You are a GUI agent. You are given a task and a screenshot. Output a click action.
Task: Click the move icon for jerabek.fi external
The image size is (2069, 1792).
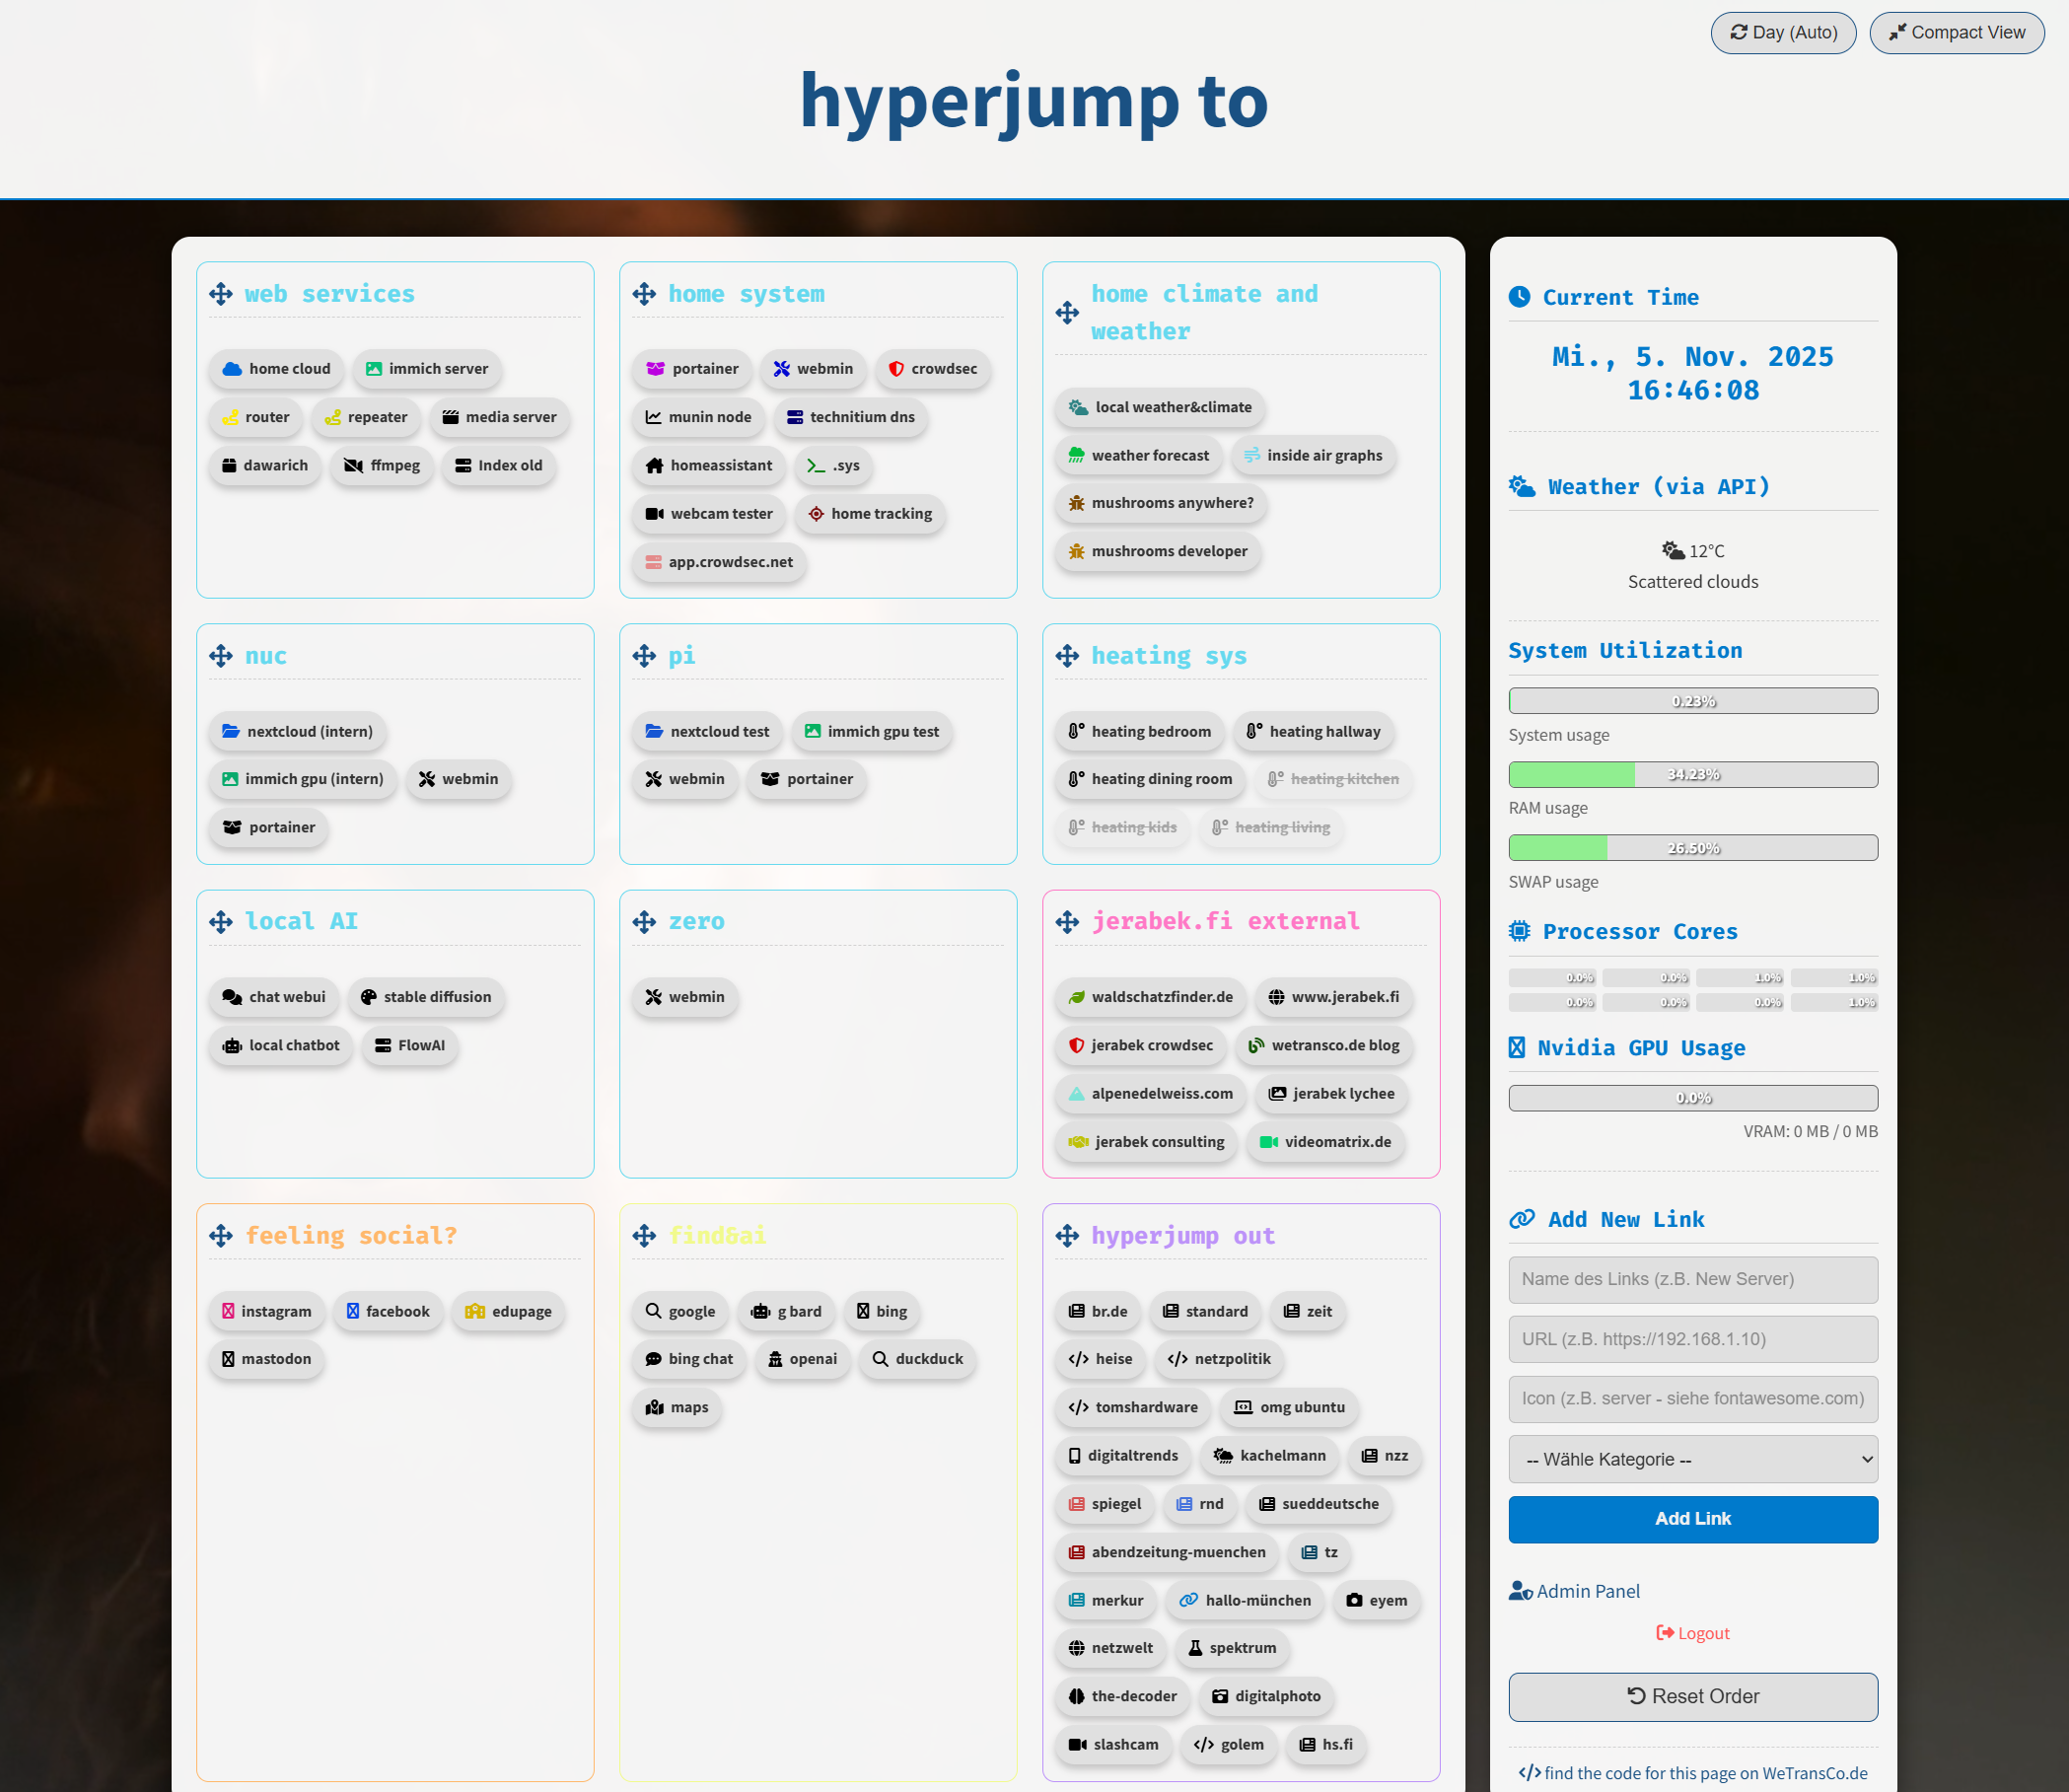1067,922
